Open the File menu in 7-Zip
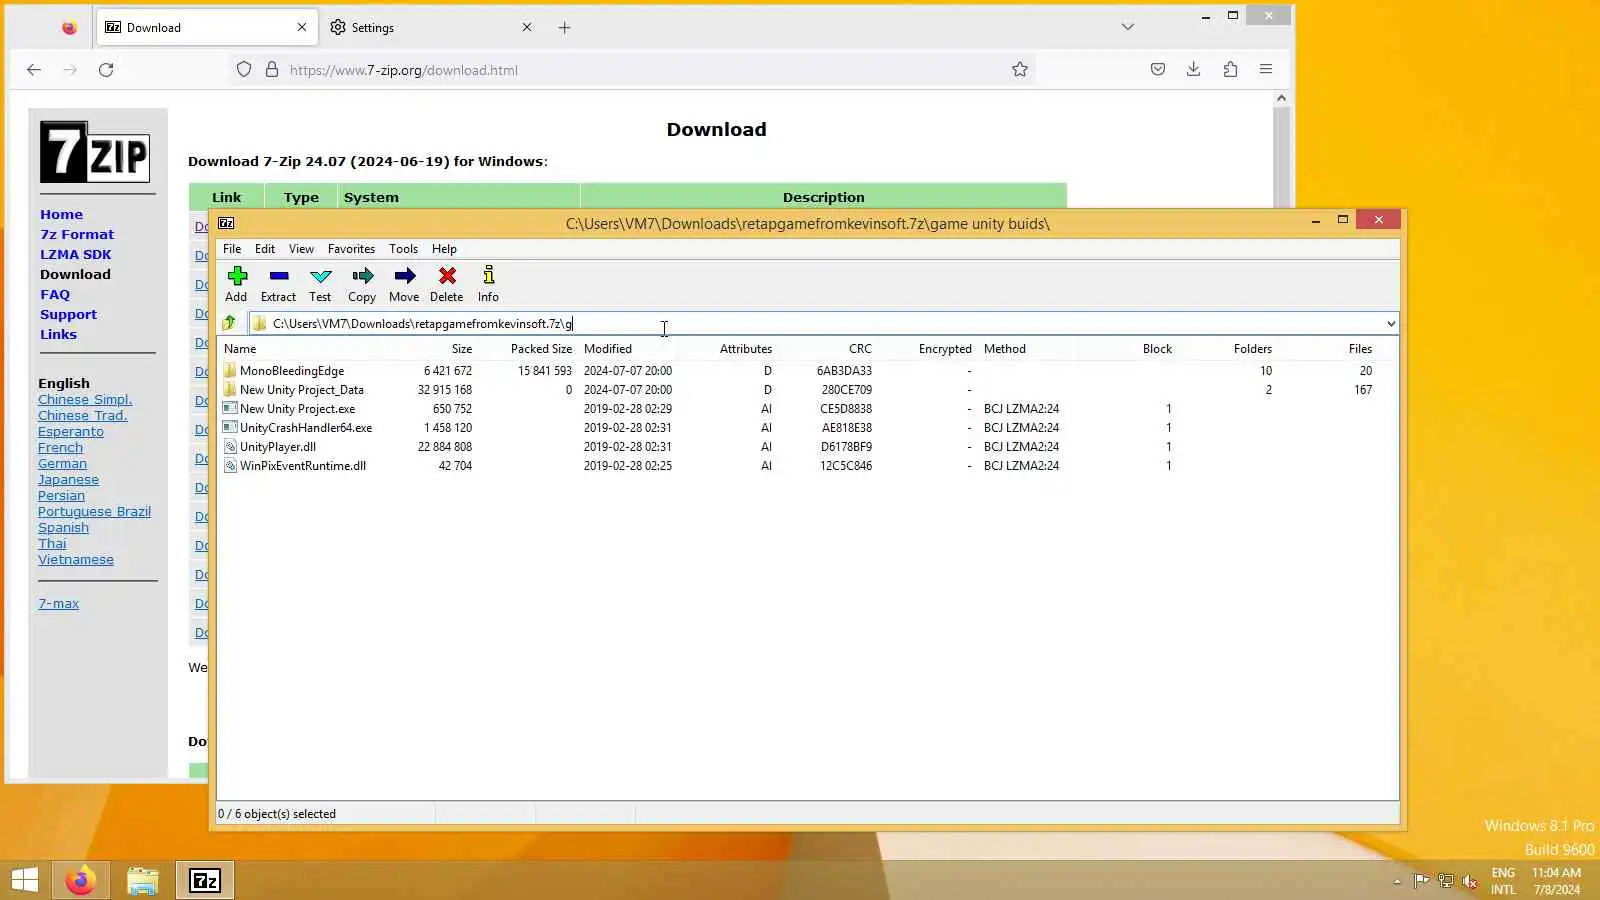The image size is (1600, 900). (x=232, y=249)
